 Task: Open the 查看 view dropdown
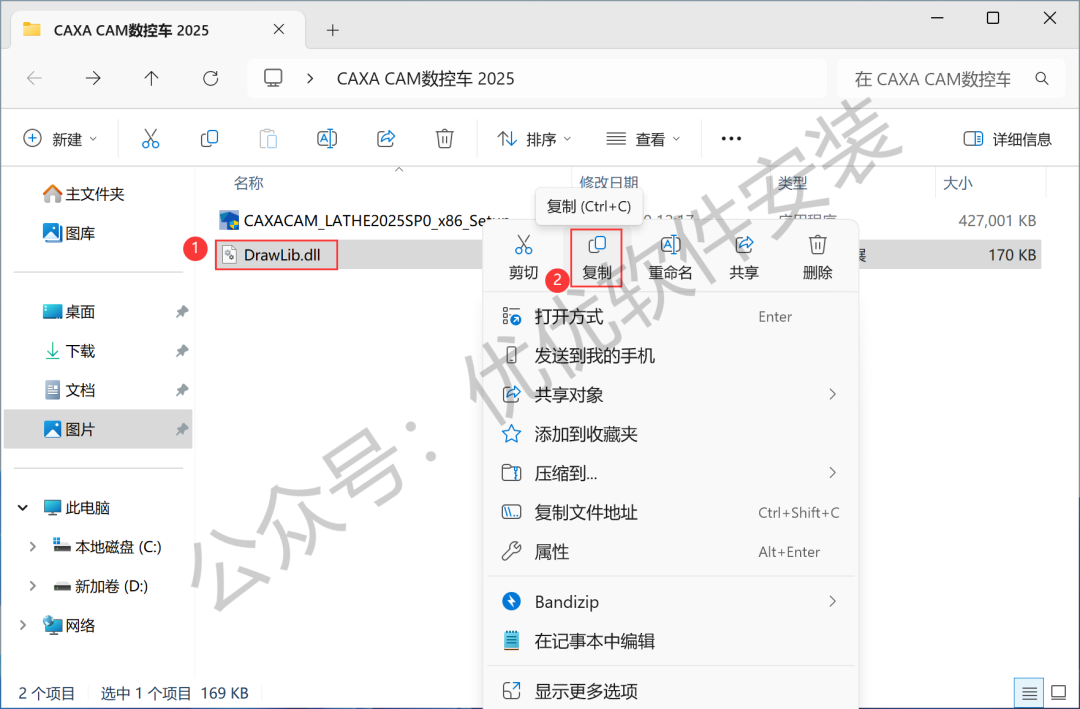(643, 139)
